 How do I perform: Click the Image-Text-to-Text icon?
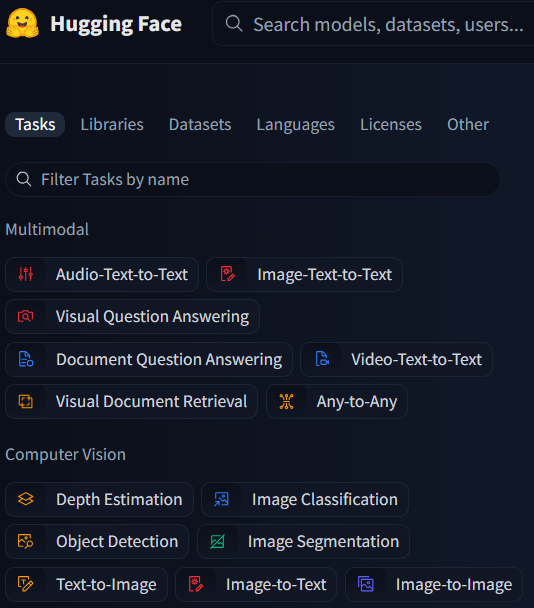[x=228, y=274]
